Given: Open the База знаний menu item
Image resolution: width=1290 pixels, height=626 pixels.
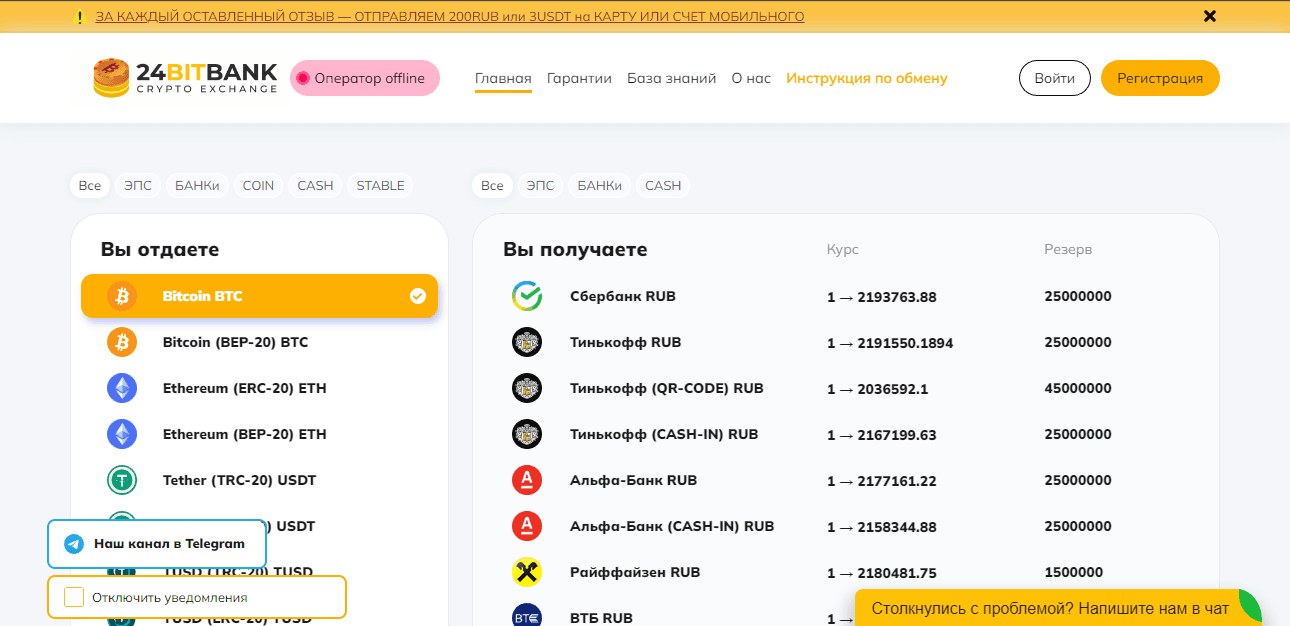Looking at the screenshot, I should click(x=671, y=78).
